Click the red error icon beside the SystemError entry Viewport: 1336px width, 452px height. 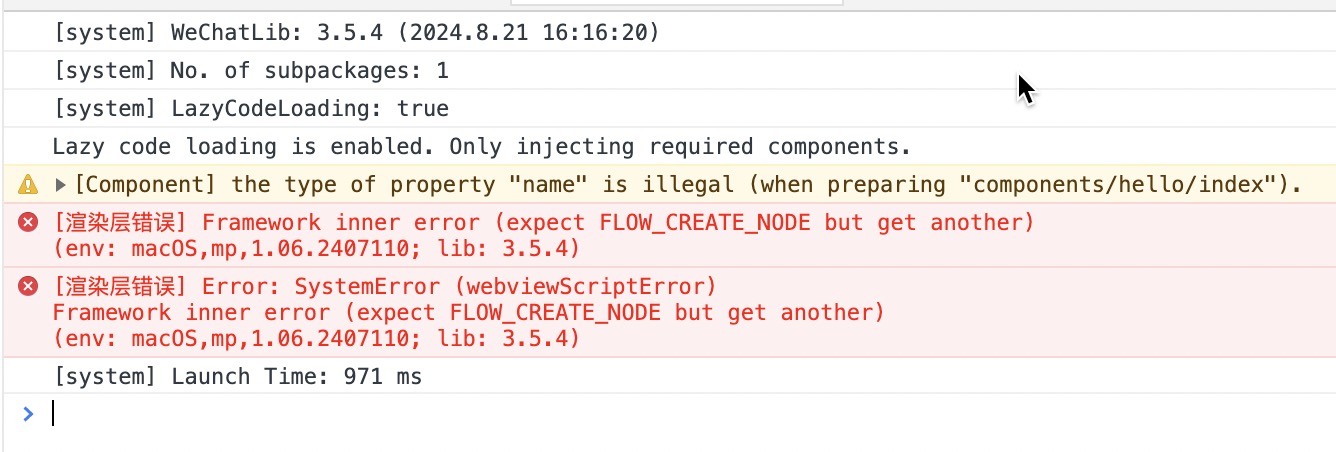pos(28,287)
